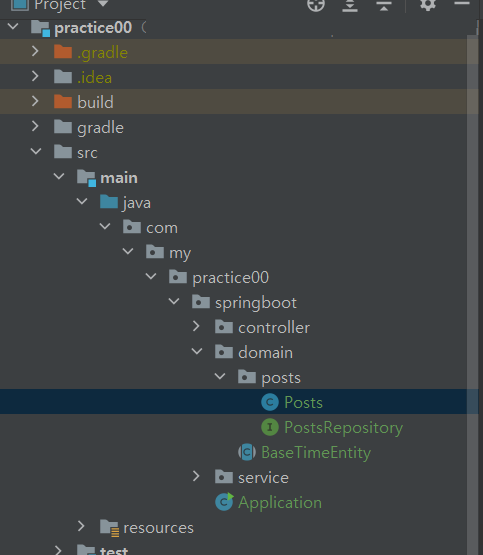Select the BaseTimeEntity file
The image size is (483, 555).
pyautogui.click(x=316, y=452)
